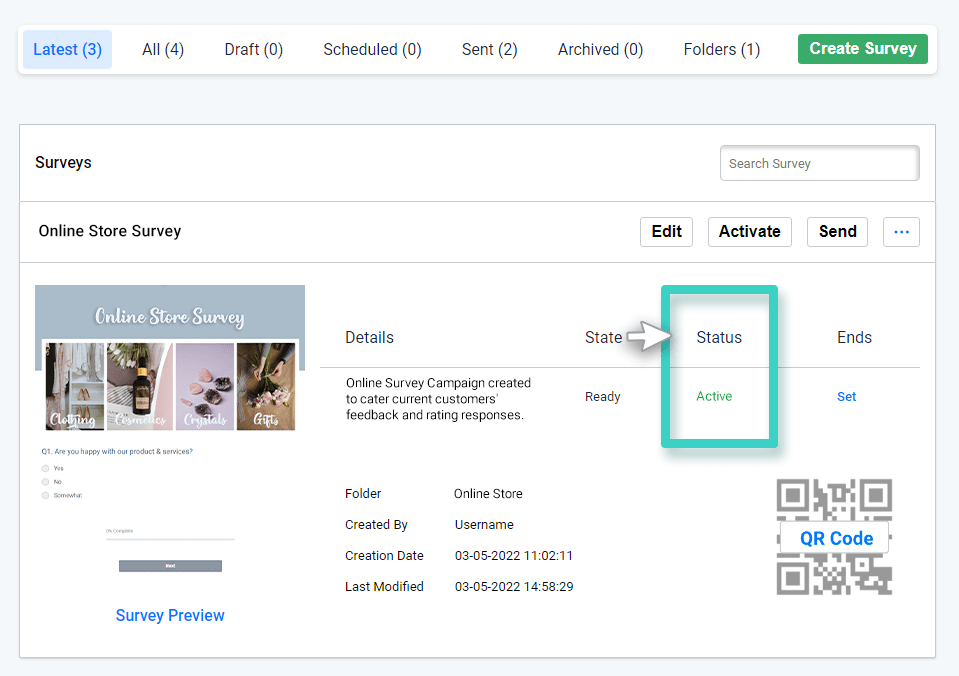Click Set under the Ends column
The width and height of the screenshot is (959, 676).
click(x=846, y=396)
